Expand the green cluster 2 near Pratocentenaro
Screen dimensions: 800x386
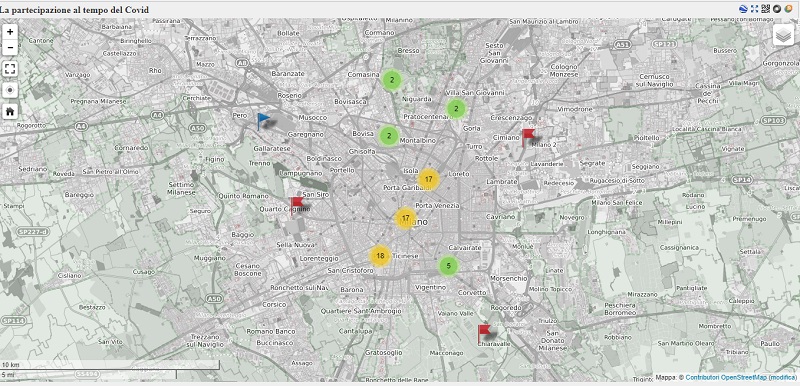(x=456, y=108)
